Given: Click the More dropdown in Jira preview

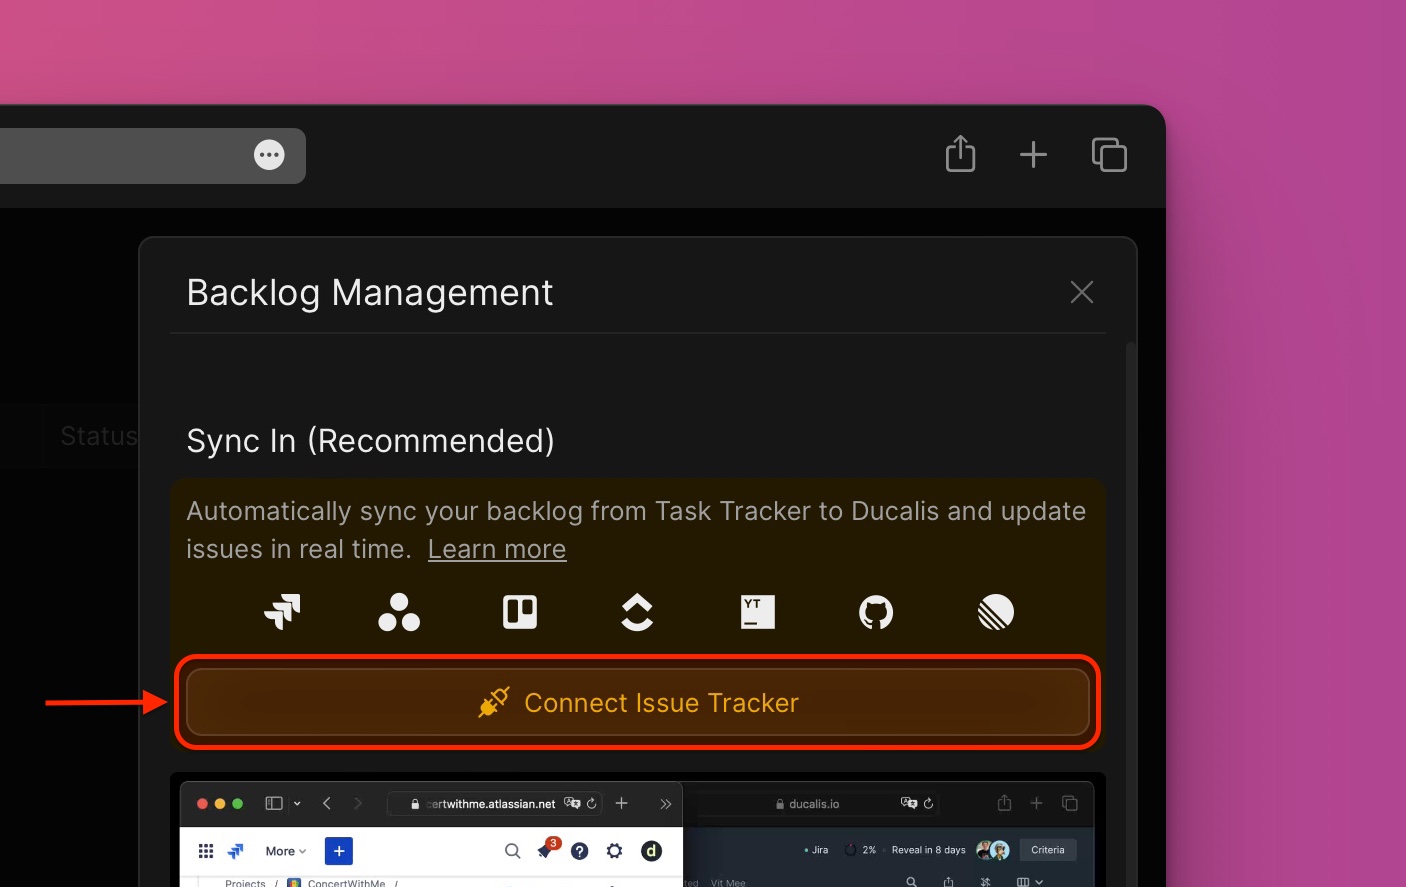Looking at the screenshot, I should pyautogui.click(x=286, y=851).
